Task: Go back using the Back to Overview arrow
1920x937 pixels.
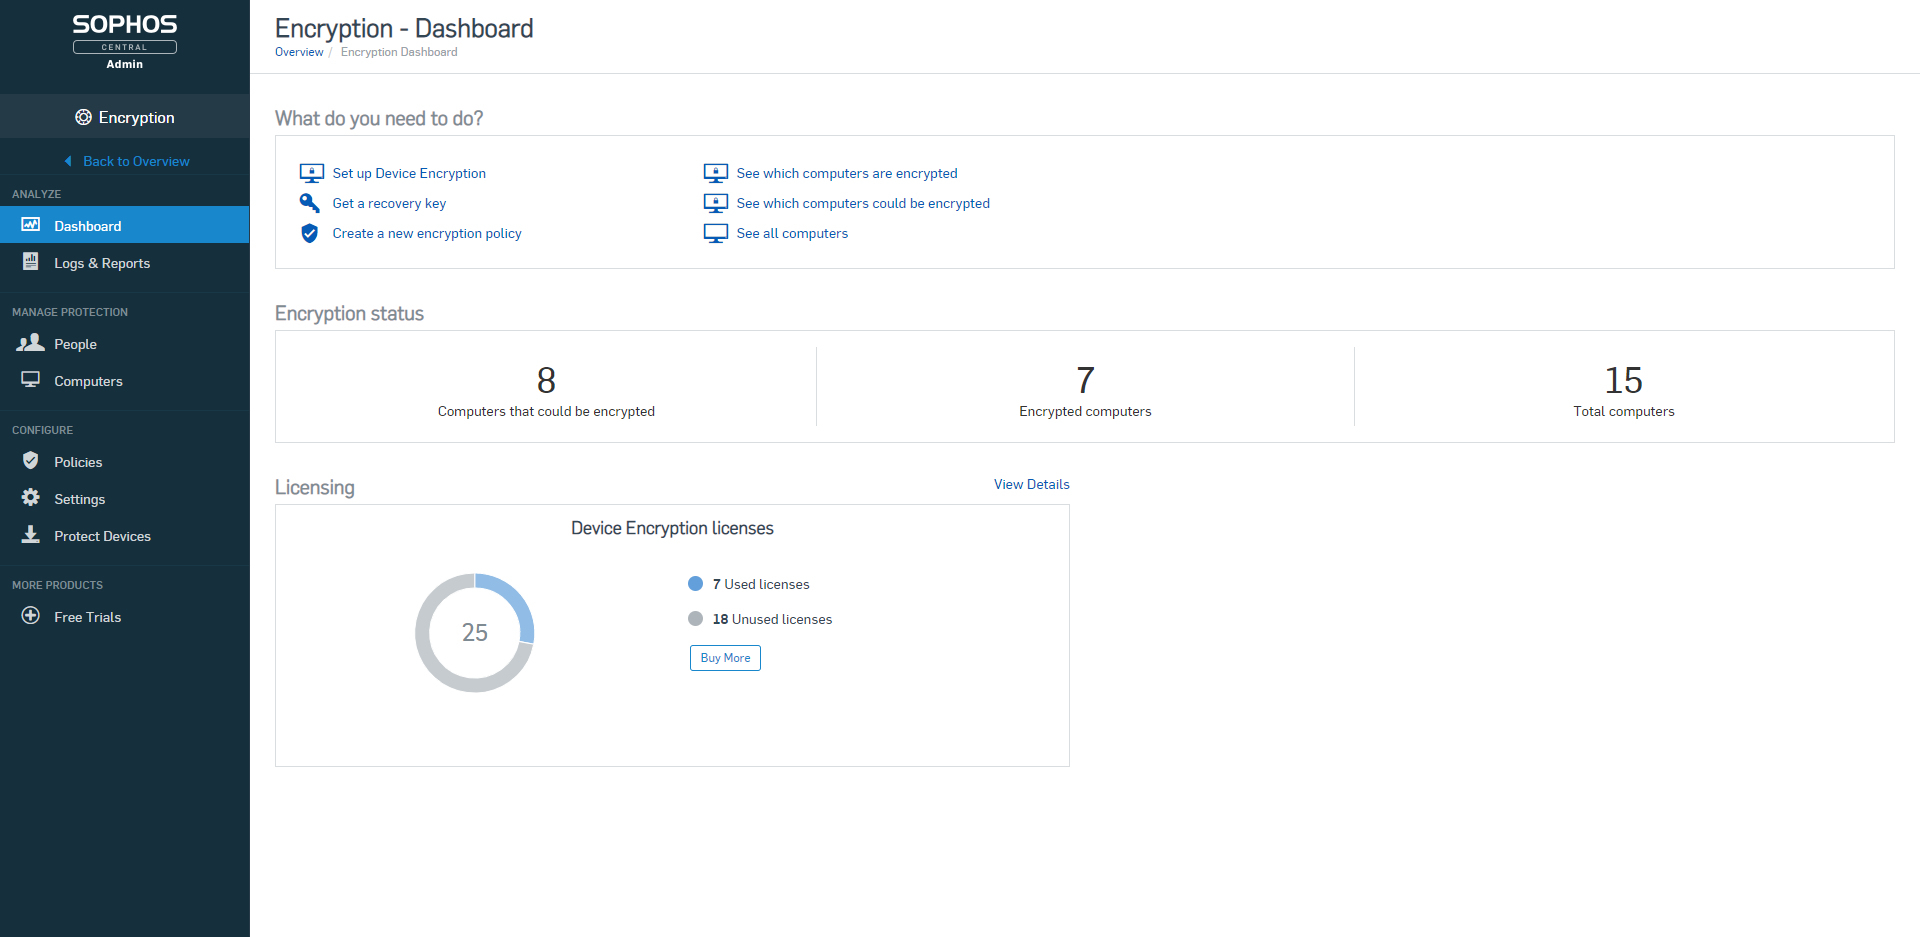Action: [x=68, y=161]
